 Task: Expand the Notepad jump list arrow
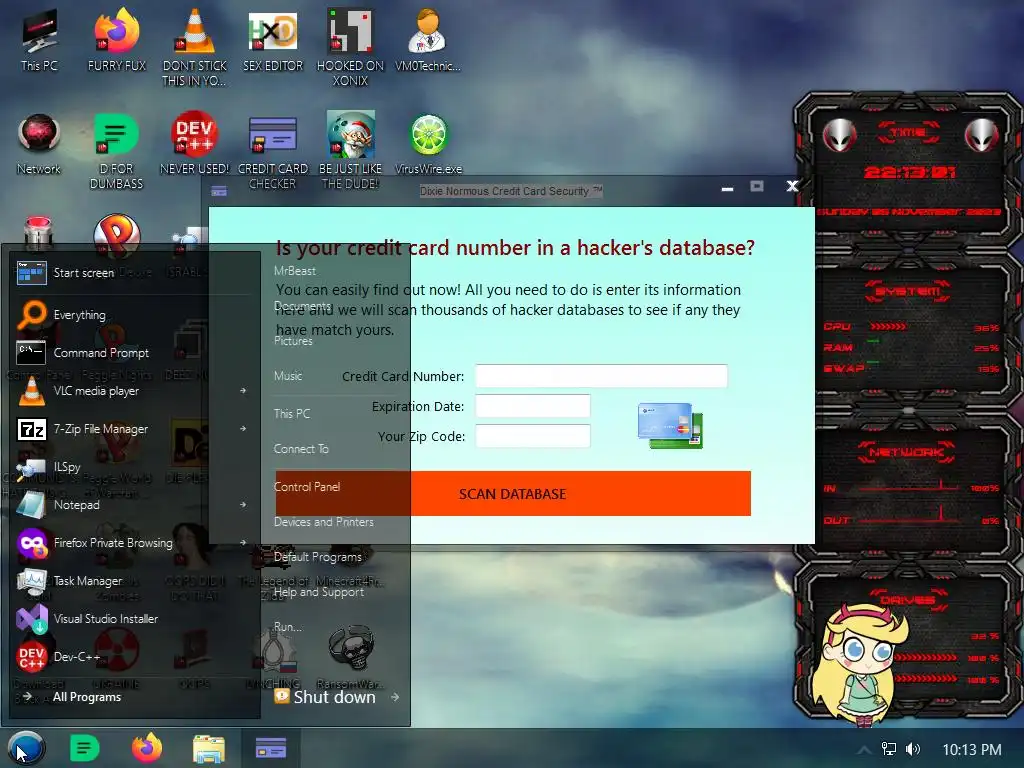click(243, 504)
